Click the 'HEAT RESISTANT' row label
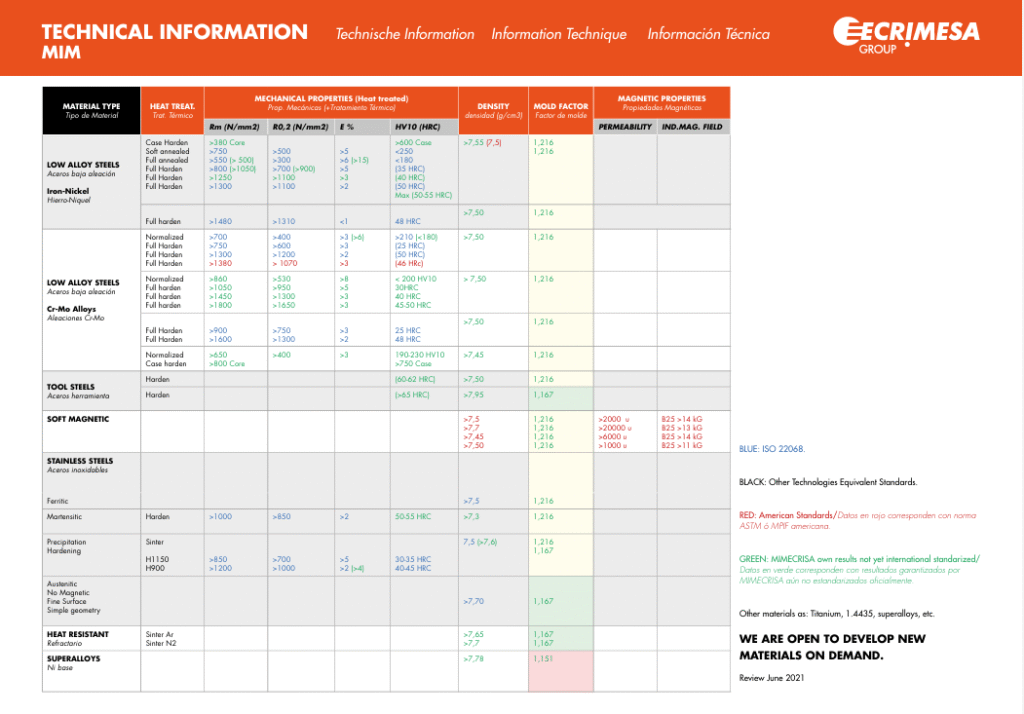The image size is (1024, 714). tap(78, 634)
